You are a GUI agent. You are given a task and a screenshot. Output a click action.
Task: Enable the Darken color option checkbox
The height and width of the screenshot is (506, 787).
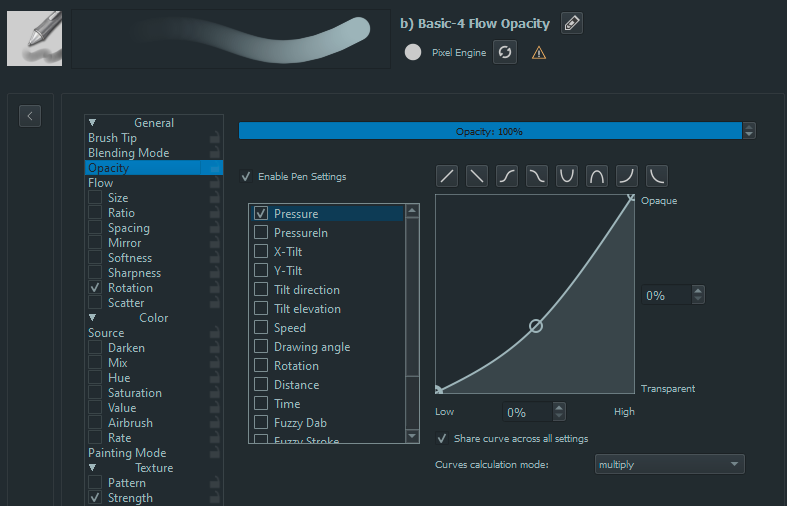click(95, 347)
